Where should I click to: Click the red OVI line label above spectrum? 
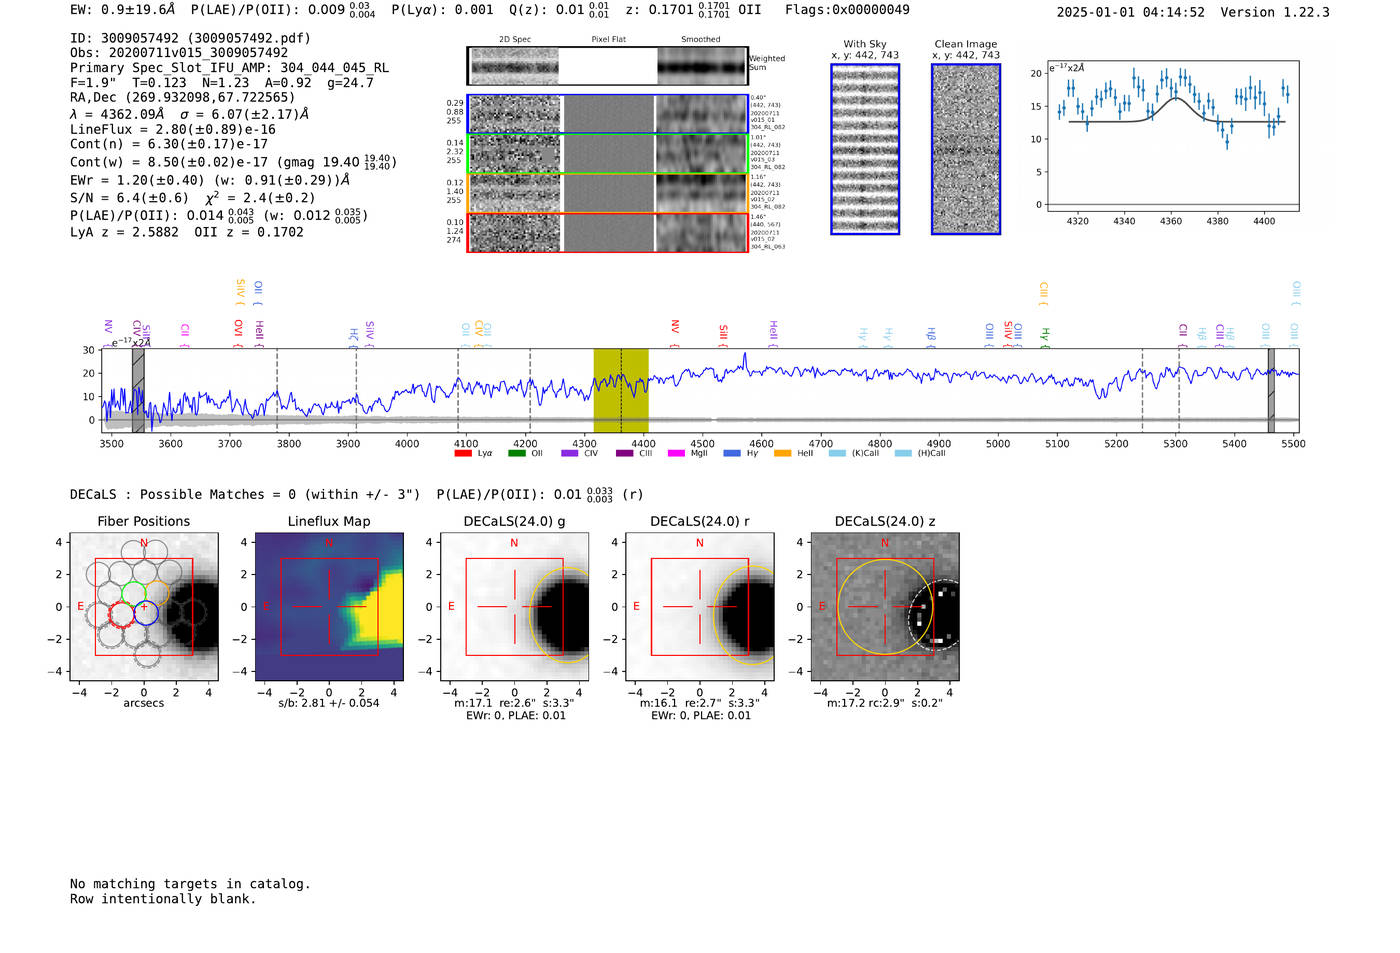tap(238, 331)
